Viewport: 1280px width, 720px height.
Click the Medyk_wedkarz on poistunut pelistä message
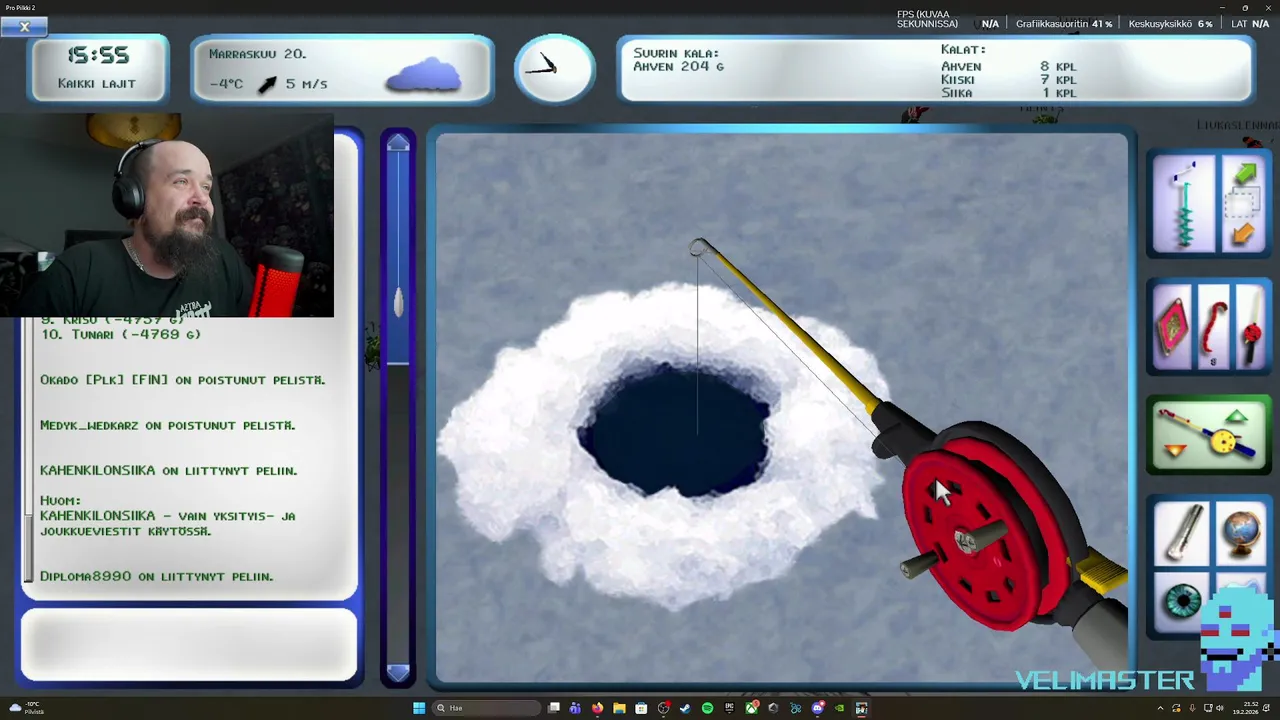coord(167,425)
